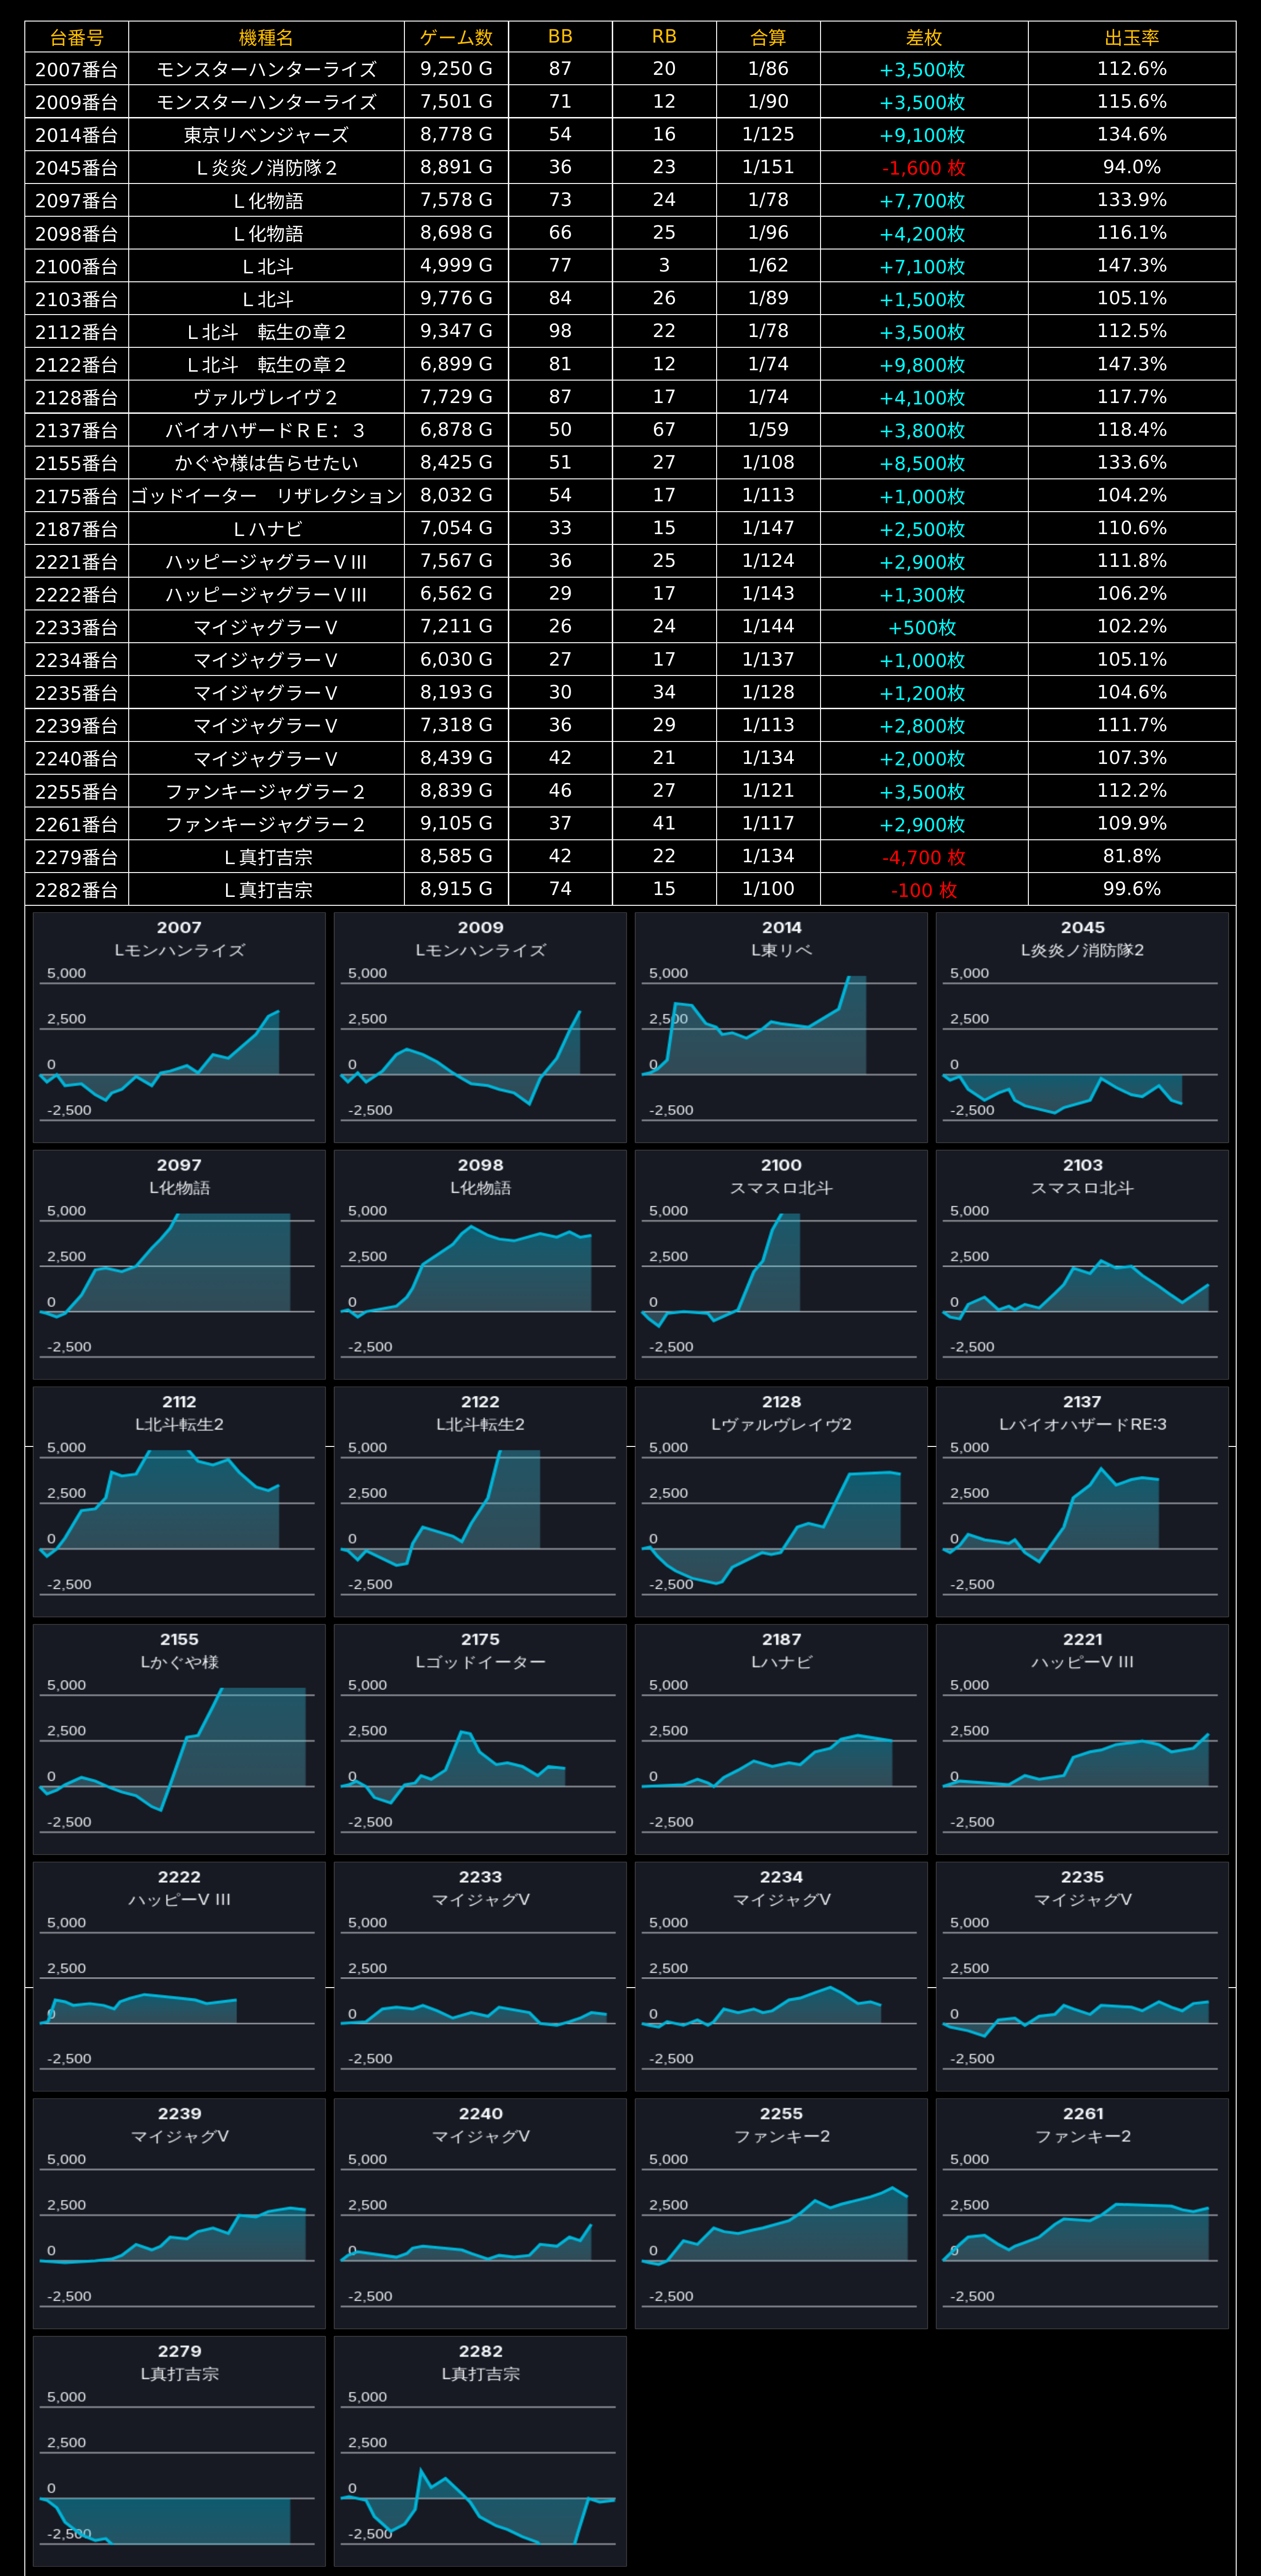Click the Ｌ炎炎ノ消防隊２ machine name
The width and height of the screenshot is (1261, 2576).
coord(267,168)
